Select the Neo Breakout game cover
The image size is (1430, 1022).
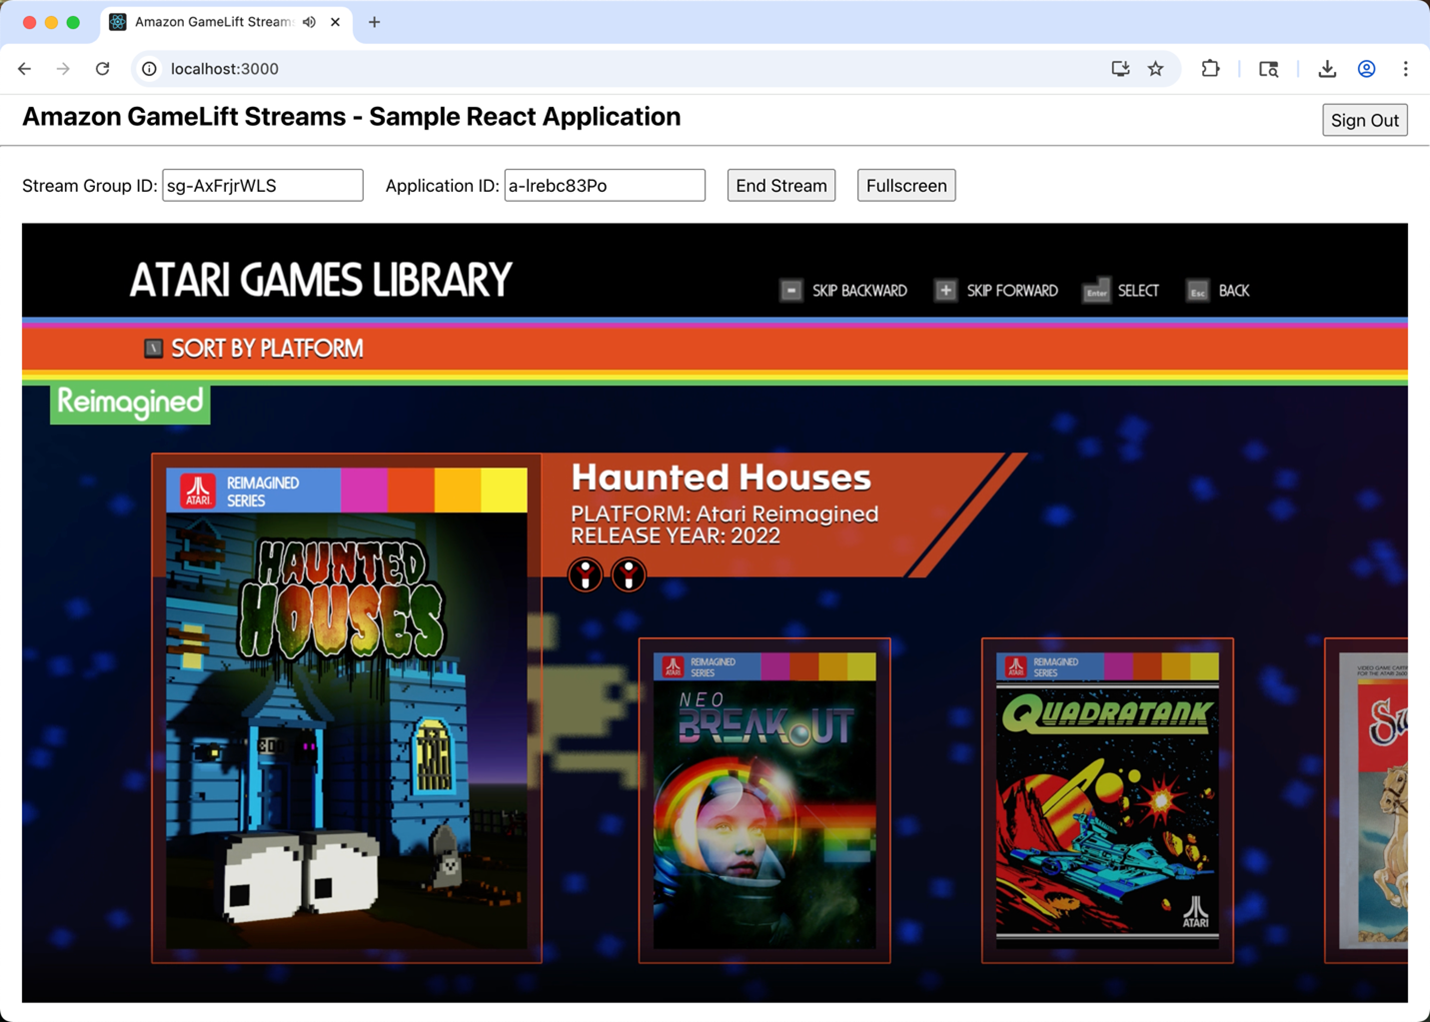coord(764,801)
